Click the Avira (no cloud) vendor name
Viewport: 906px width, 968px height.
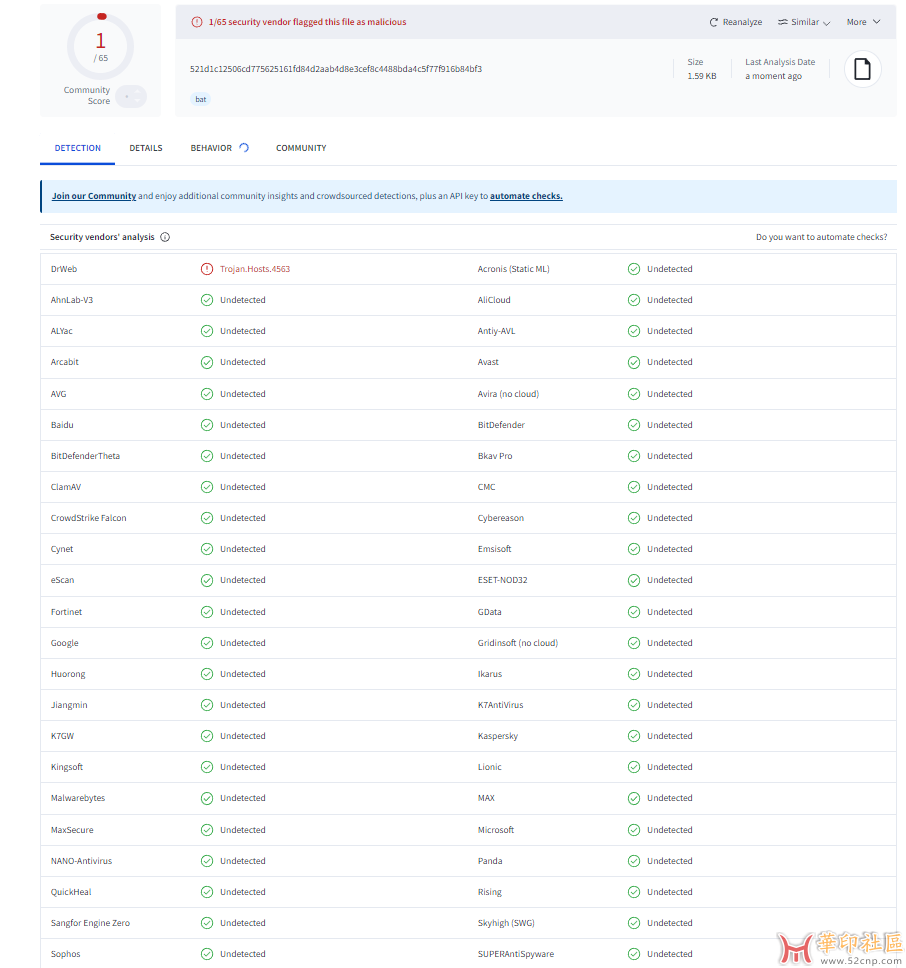(508, 394)
